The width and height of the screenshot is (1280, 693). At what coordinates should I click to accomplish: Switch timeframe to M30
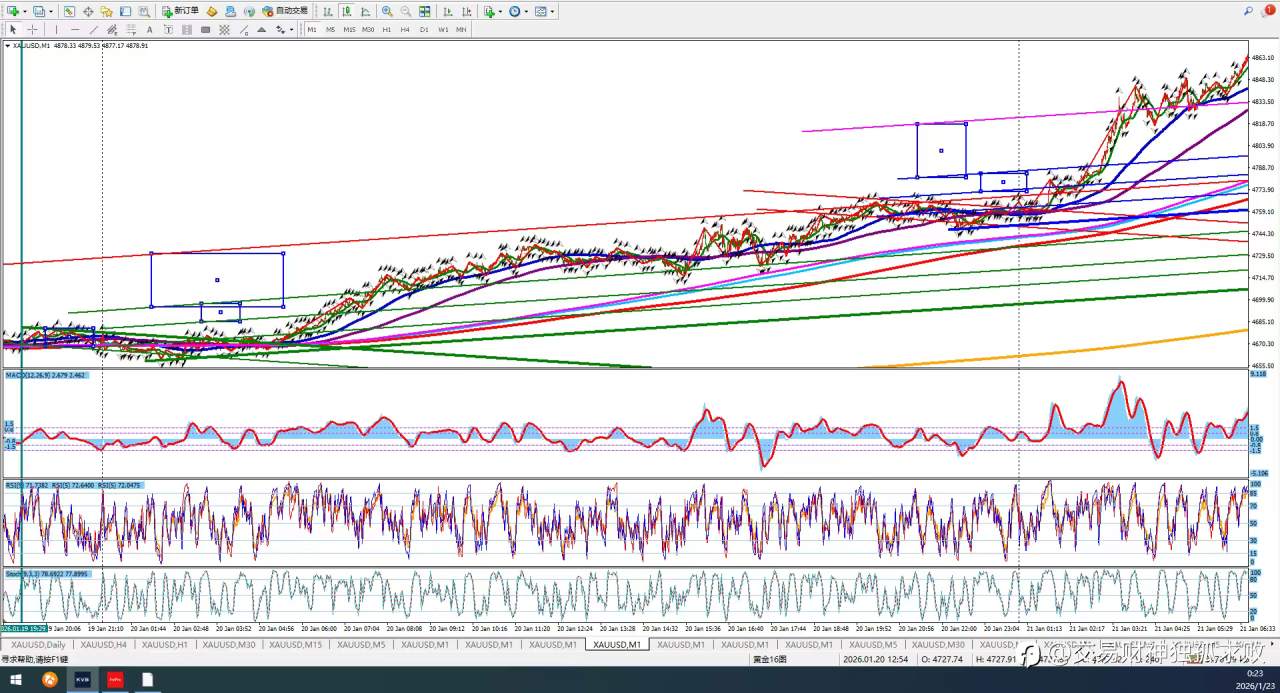click(x=368, y=29)
